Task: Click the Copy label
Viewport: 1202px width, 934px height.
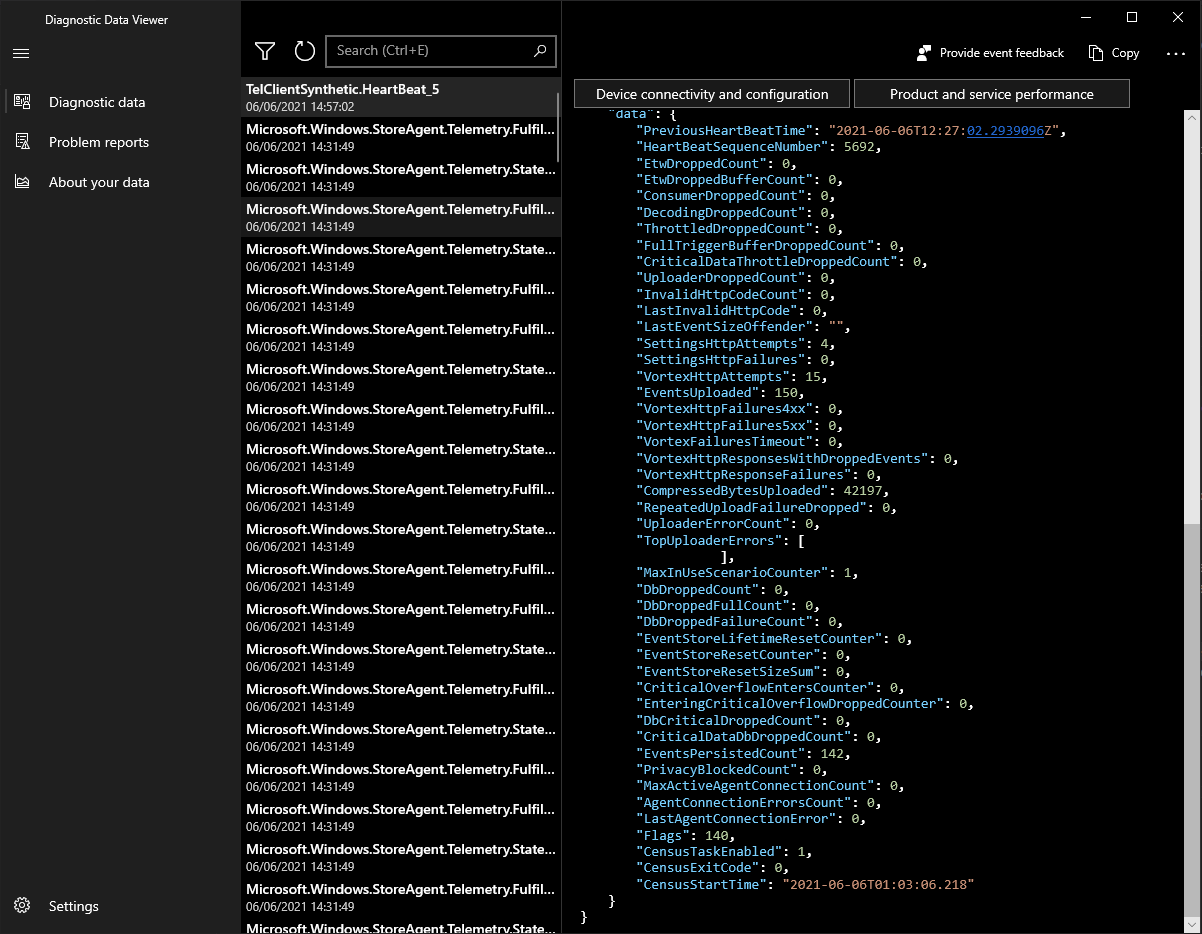Action: [x=1126, y=53]
